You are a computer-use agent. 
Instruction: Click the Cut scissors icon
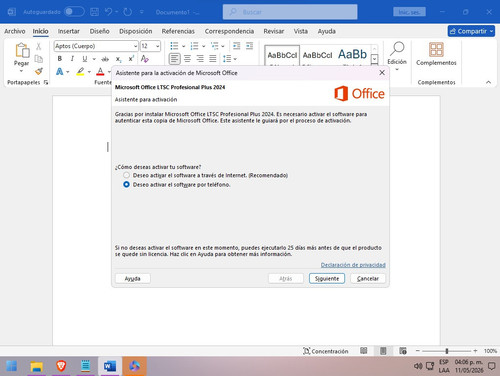point(39,46)
